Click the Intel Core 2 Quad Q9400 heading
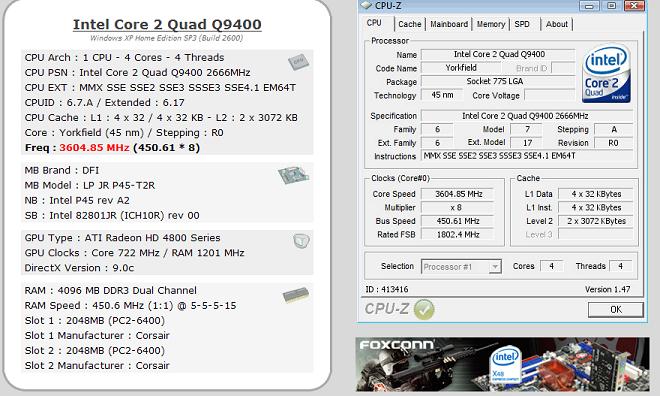The image size is (660, 396). [x=167, y=24]
